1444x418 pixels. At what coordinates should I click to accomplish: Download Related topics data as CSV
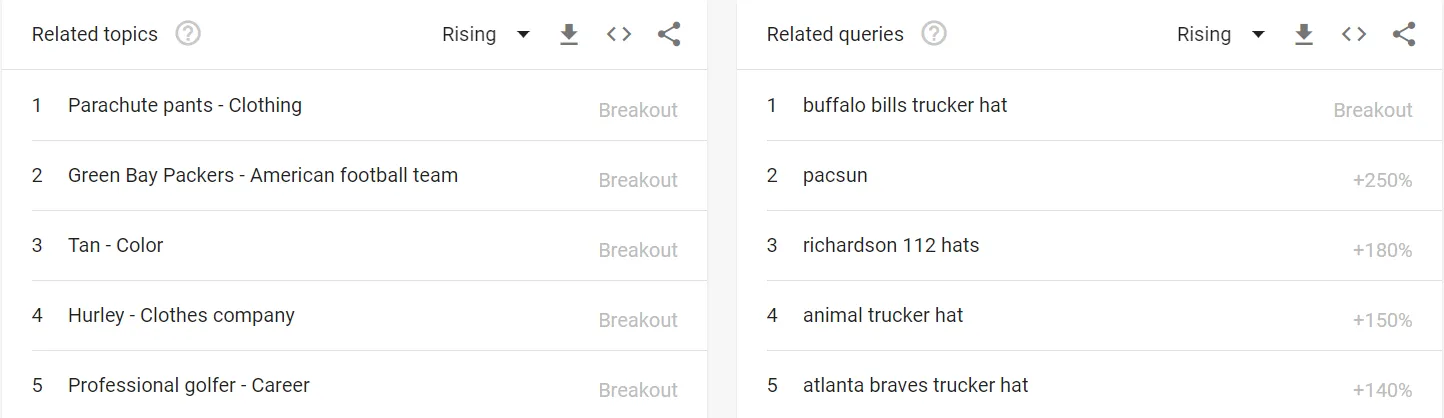click(x=569, y=35)
